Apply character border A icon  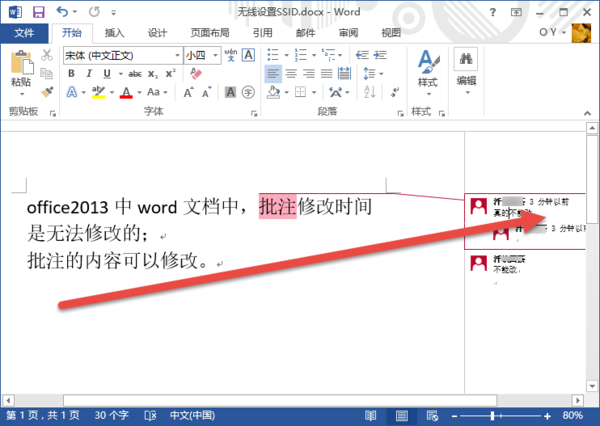click(x=249, y=55)
